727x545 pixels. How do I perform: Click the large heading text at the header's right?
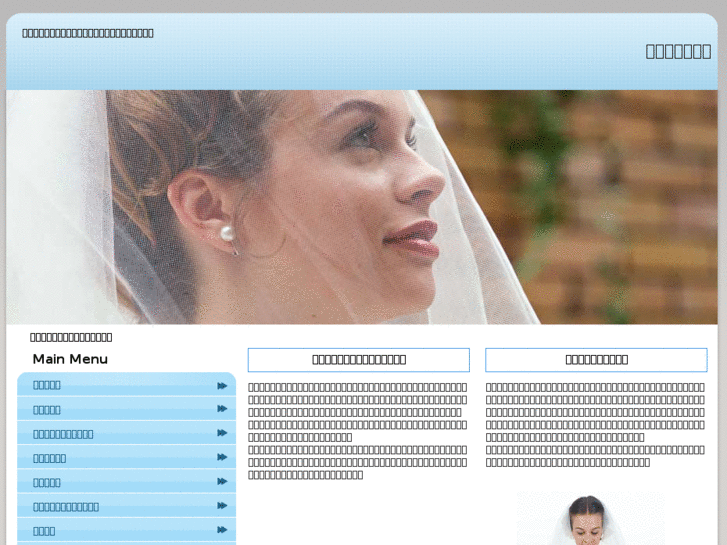click(x=678, y=51)
